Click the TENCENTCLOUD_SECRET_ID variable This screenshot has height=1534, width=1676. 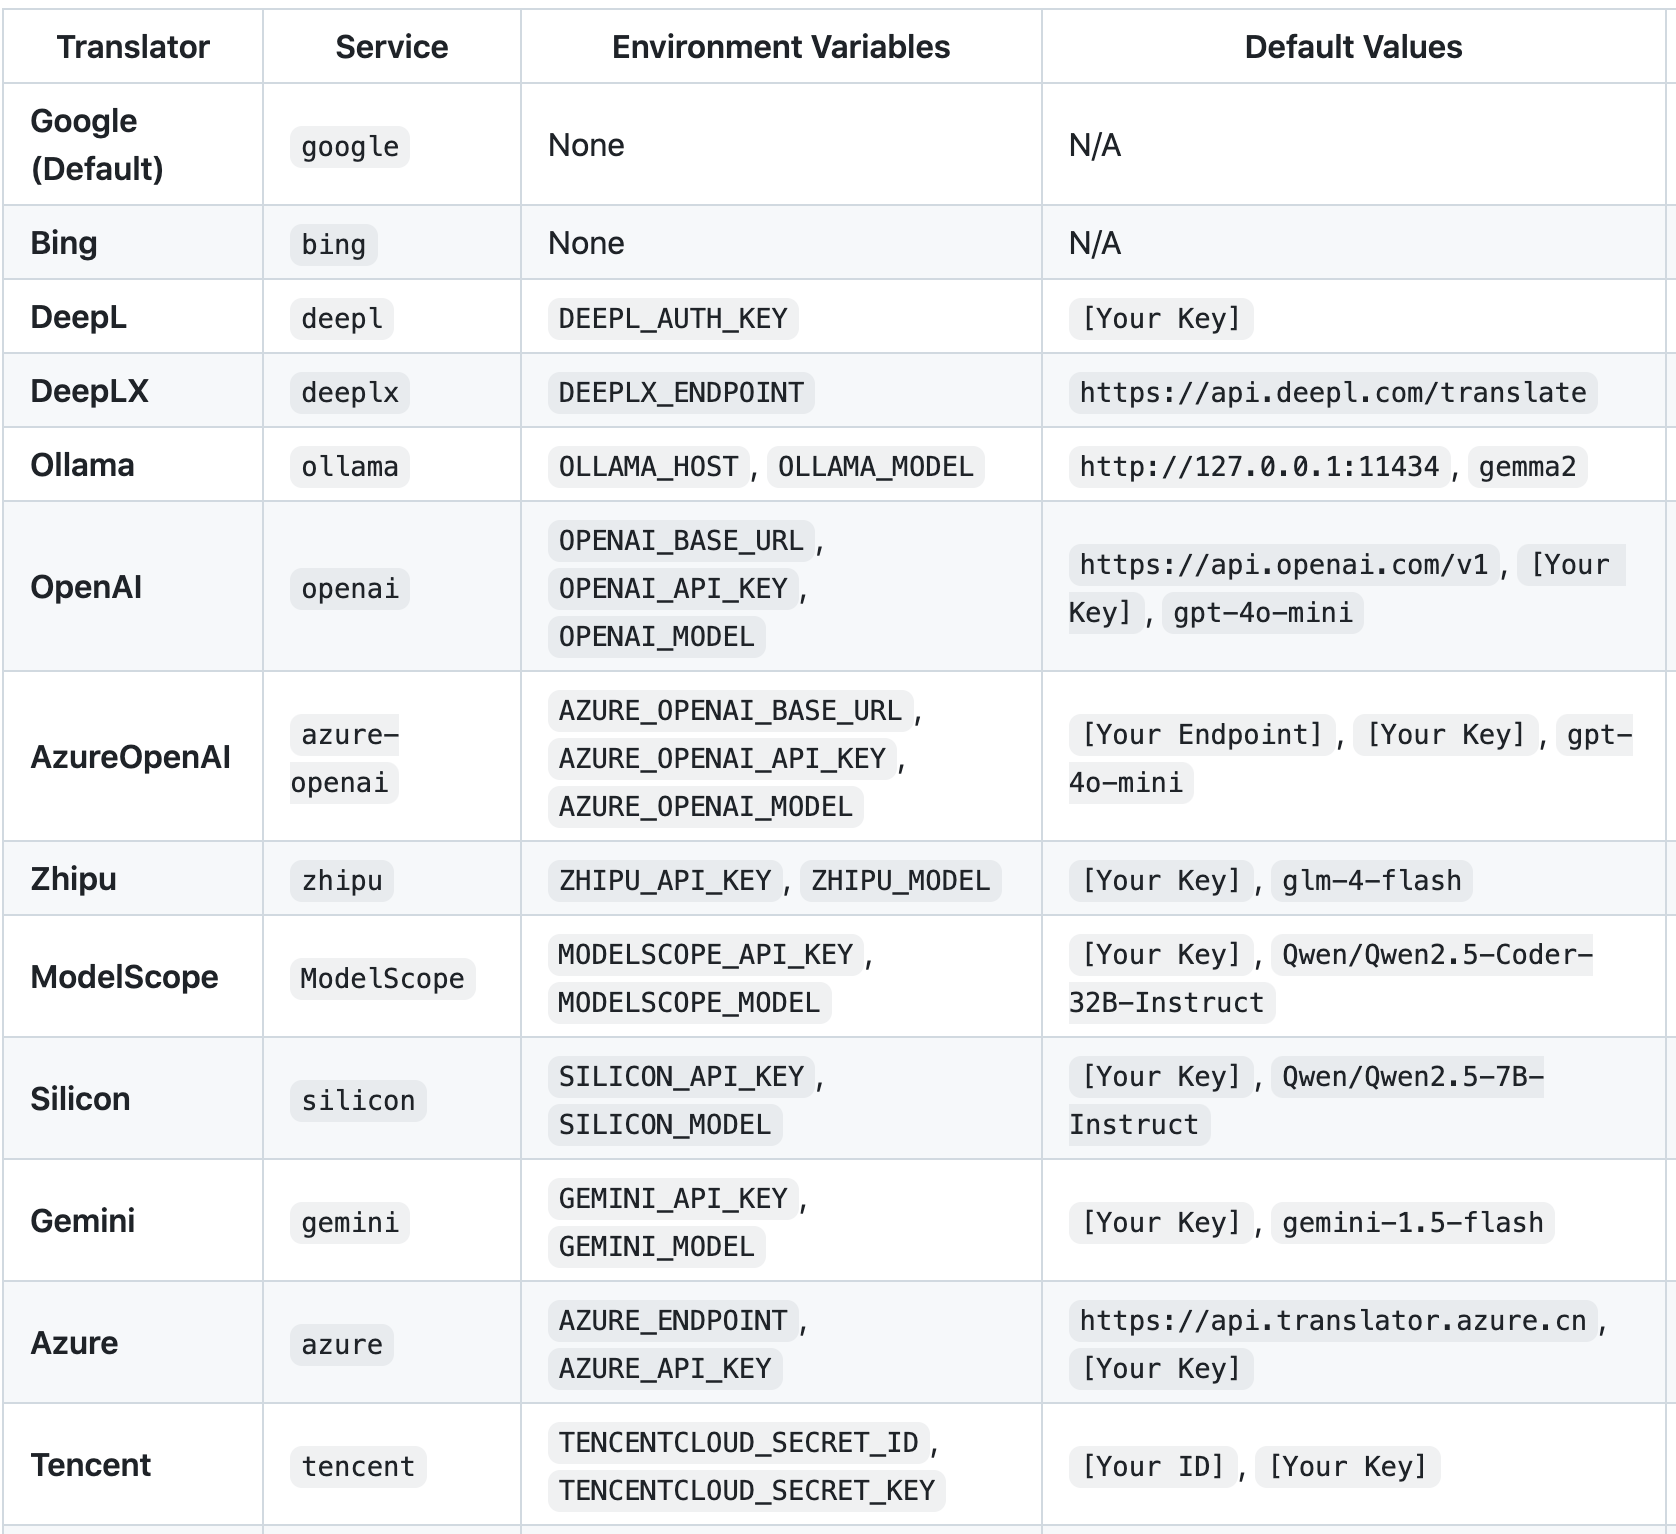(x=738, y=1443)
